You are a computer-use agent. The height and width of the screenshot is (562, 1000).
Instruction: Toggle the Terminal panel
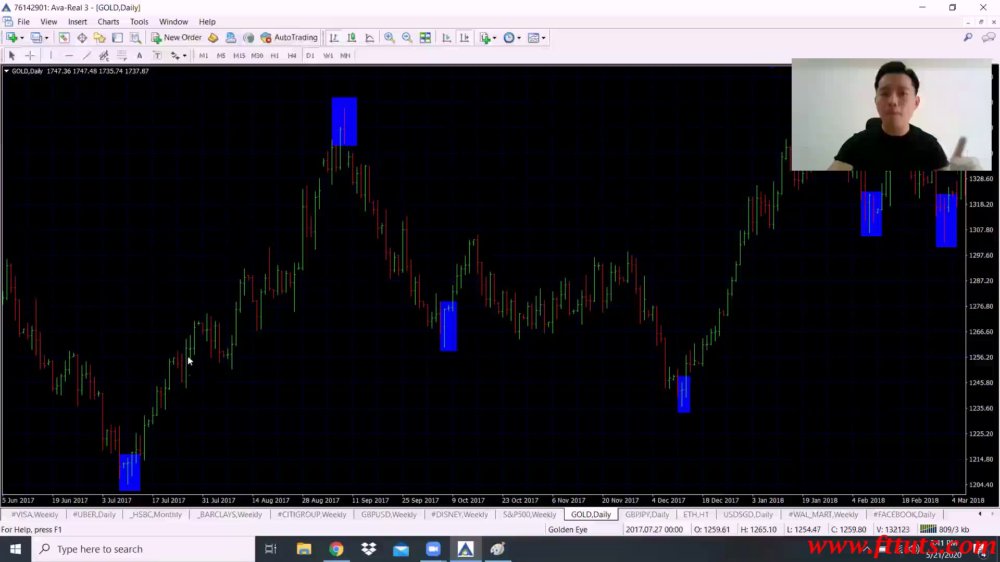pos(117,38)
